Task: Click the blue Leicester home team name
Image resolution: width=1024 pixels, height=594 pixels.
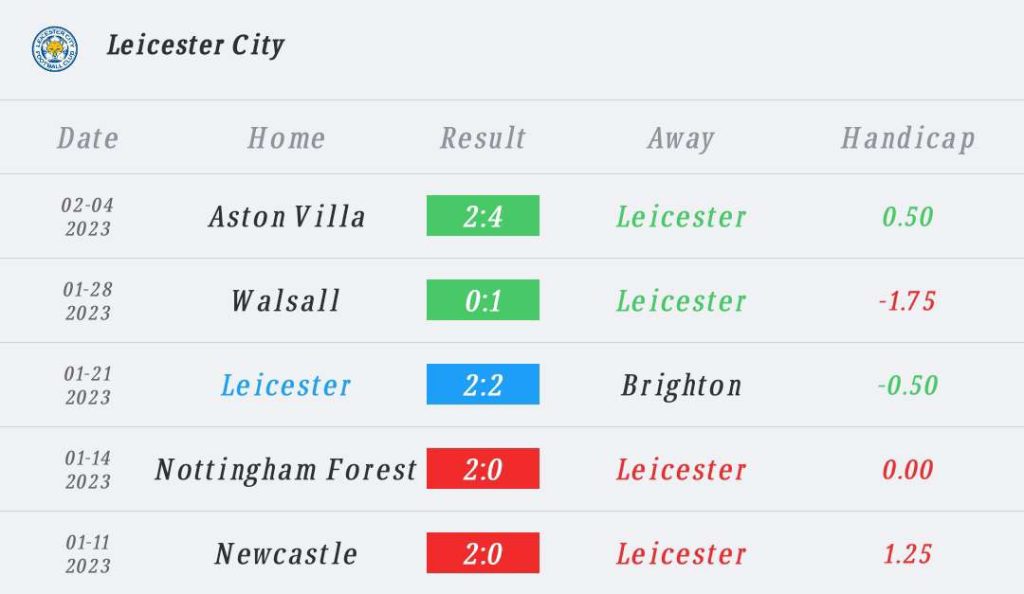Action: tap(286, 385)
